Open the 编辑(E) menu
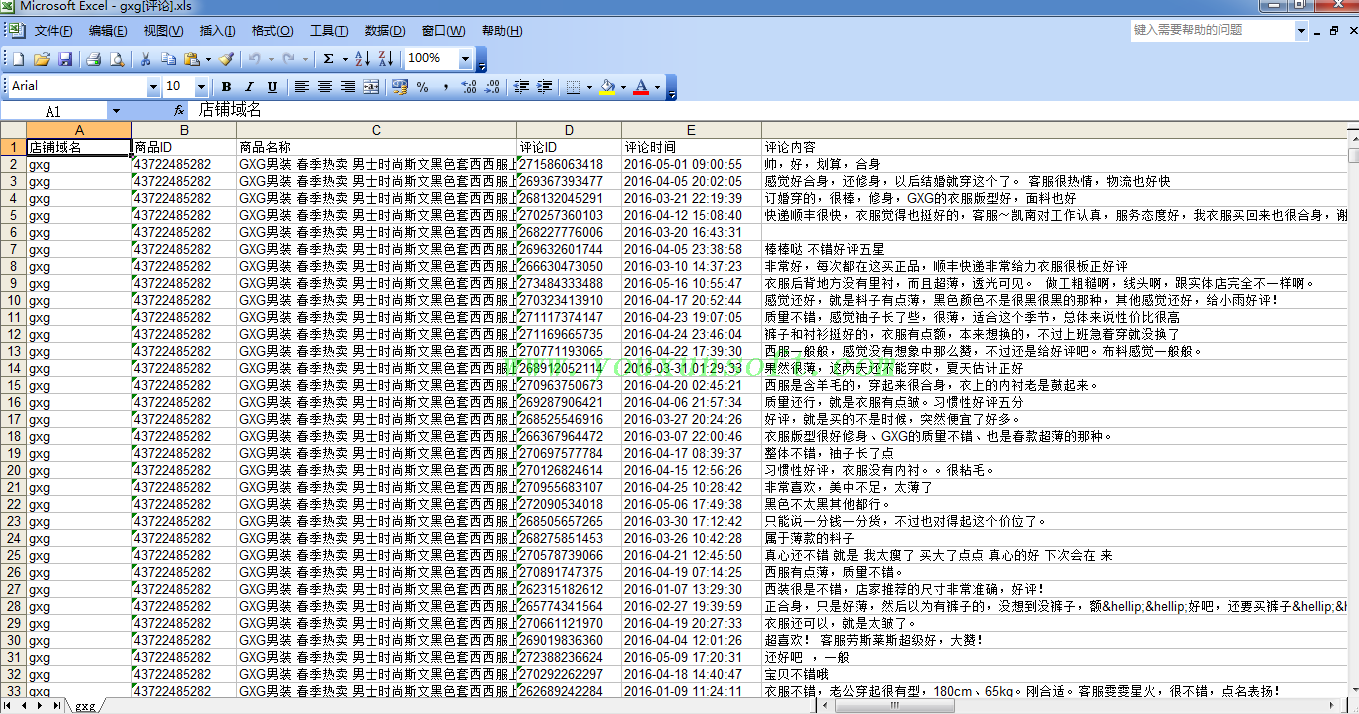Image resolution: width=1359 pixels, height=714 pixels. coord(108,31)
